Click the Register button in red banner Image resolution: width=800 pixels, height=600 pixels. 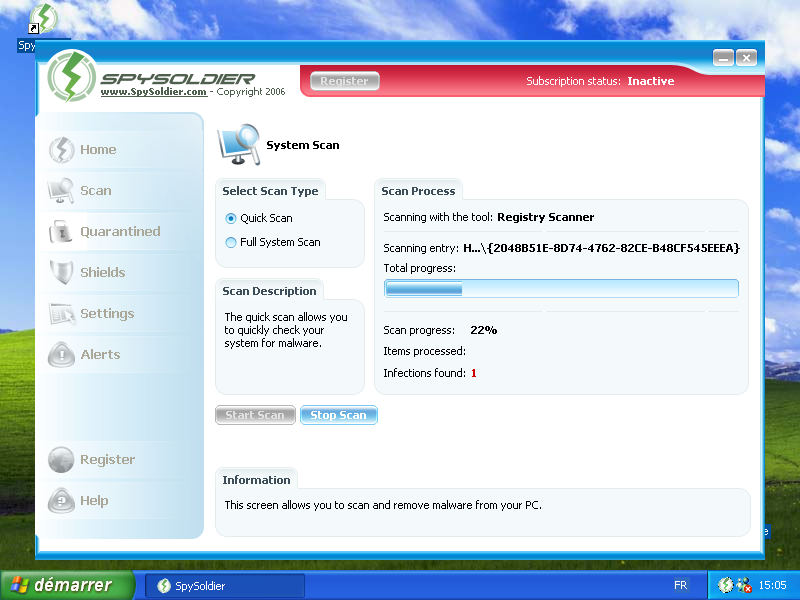pyautogui.click(x=344, y=81)
